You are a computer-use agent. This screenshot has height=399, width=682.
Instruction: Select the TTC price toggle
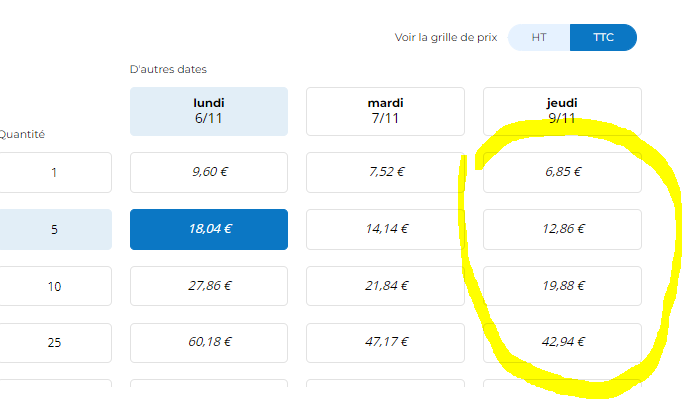point(603,37)
